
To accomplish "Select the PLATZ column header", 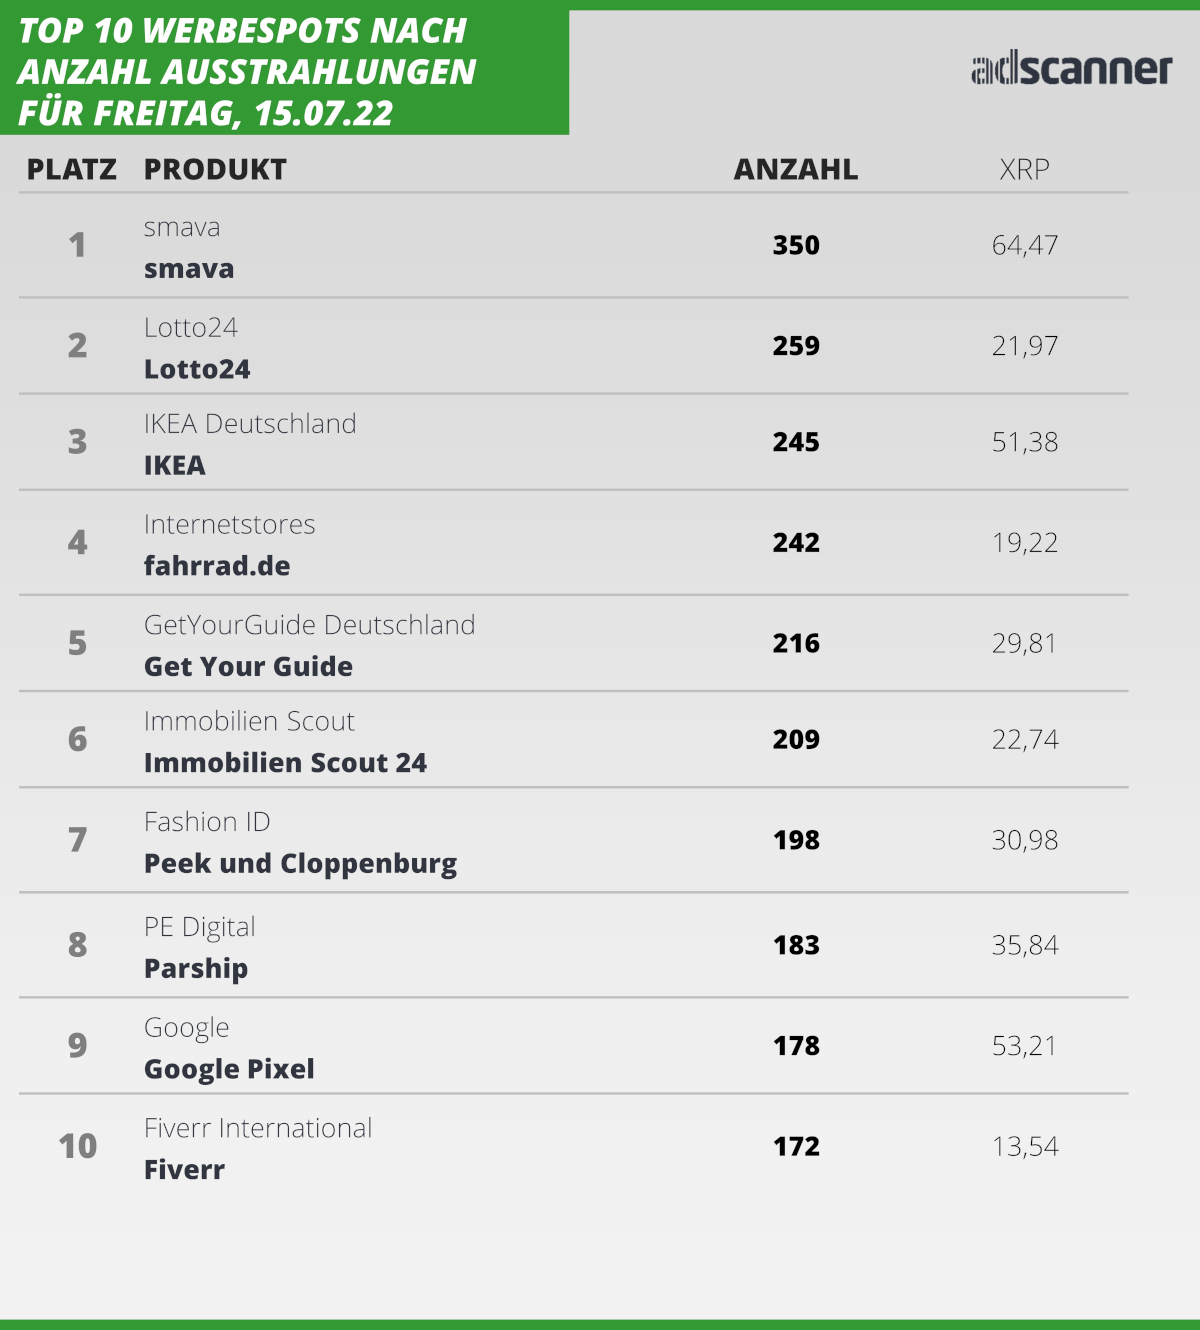I will tap(72, 170).
